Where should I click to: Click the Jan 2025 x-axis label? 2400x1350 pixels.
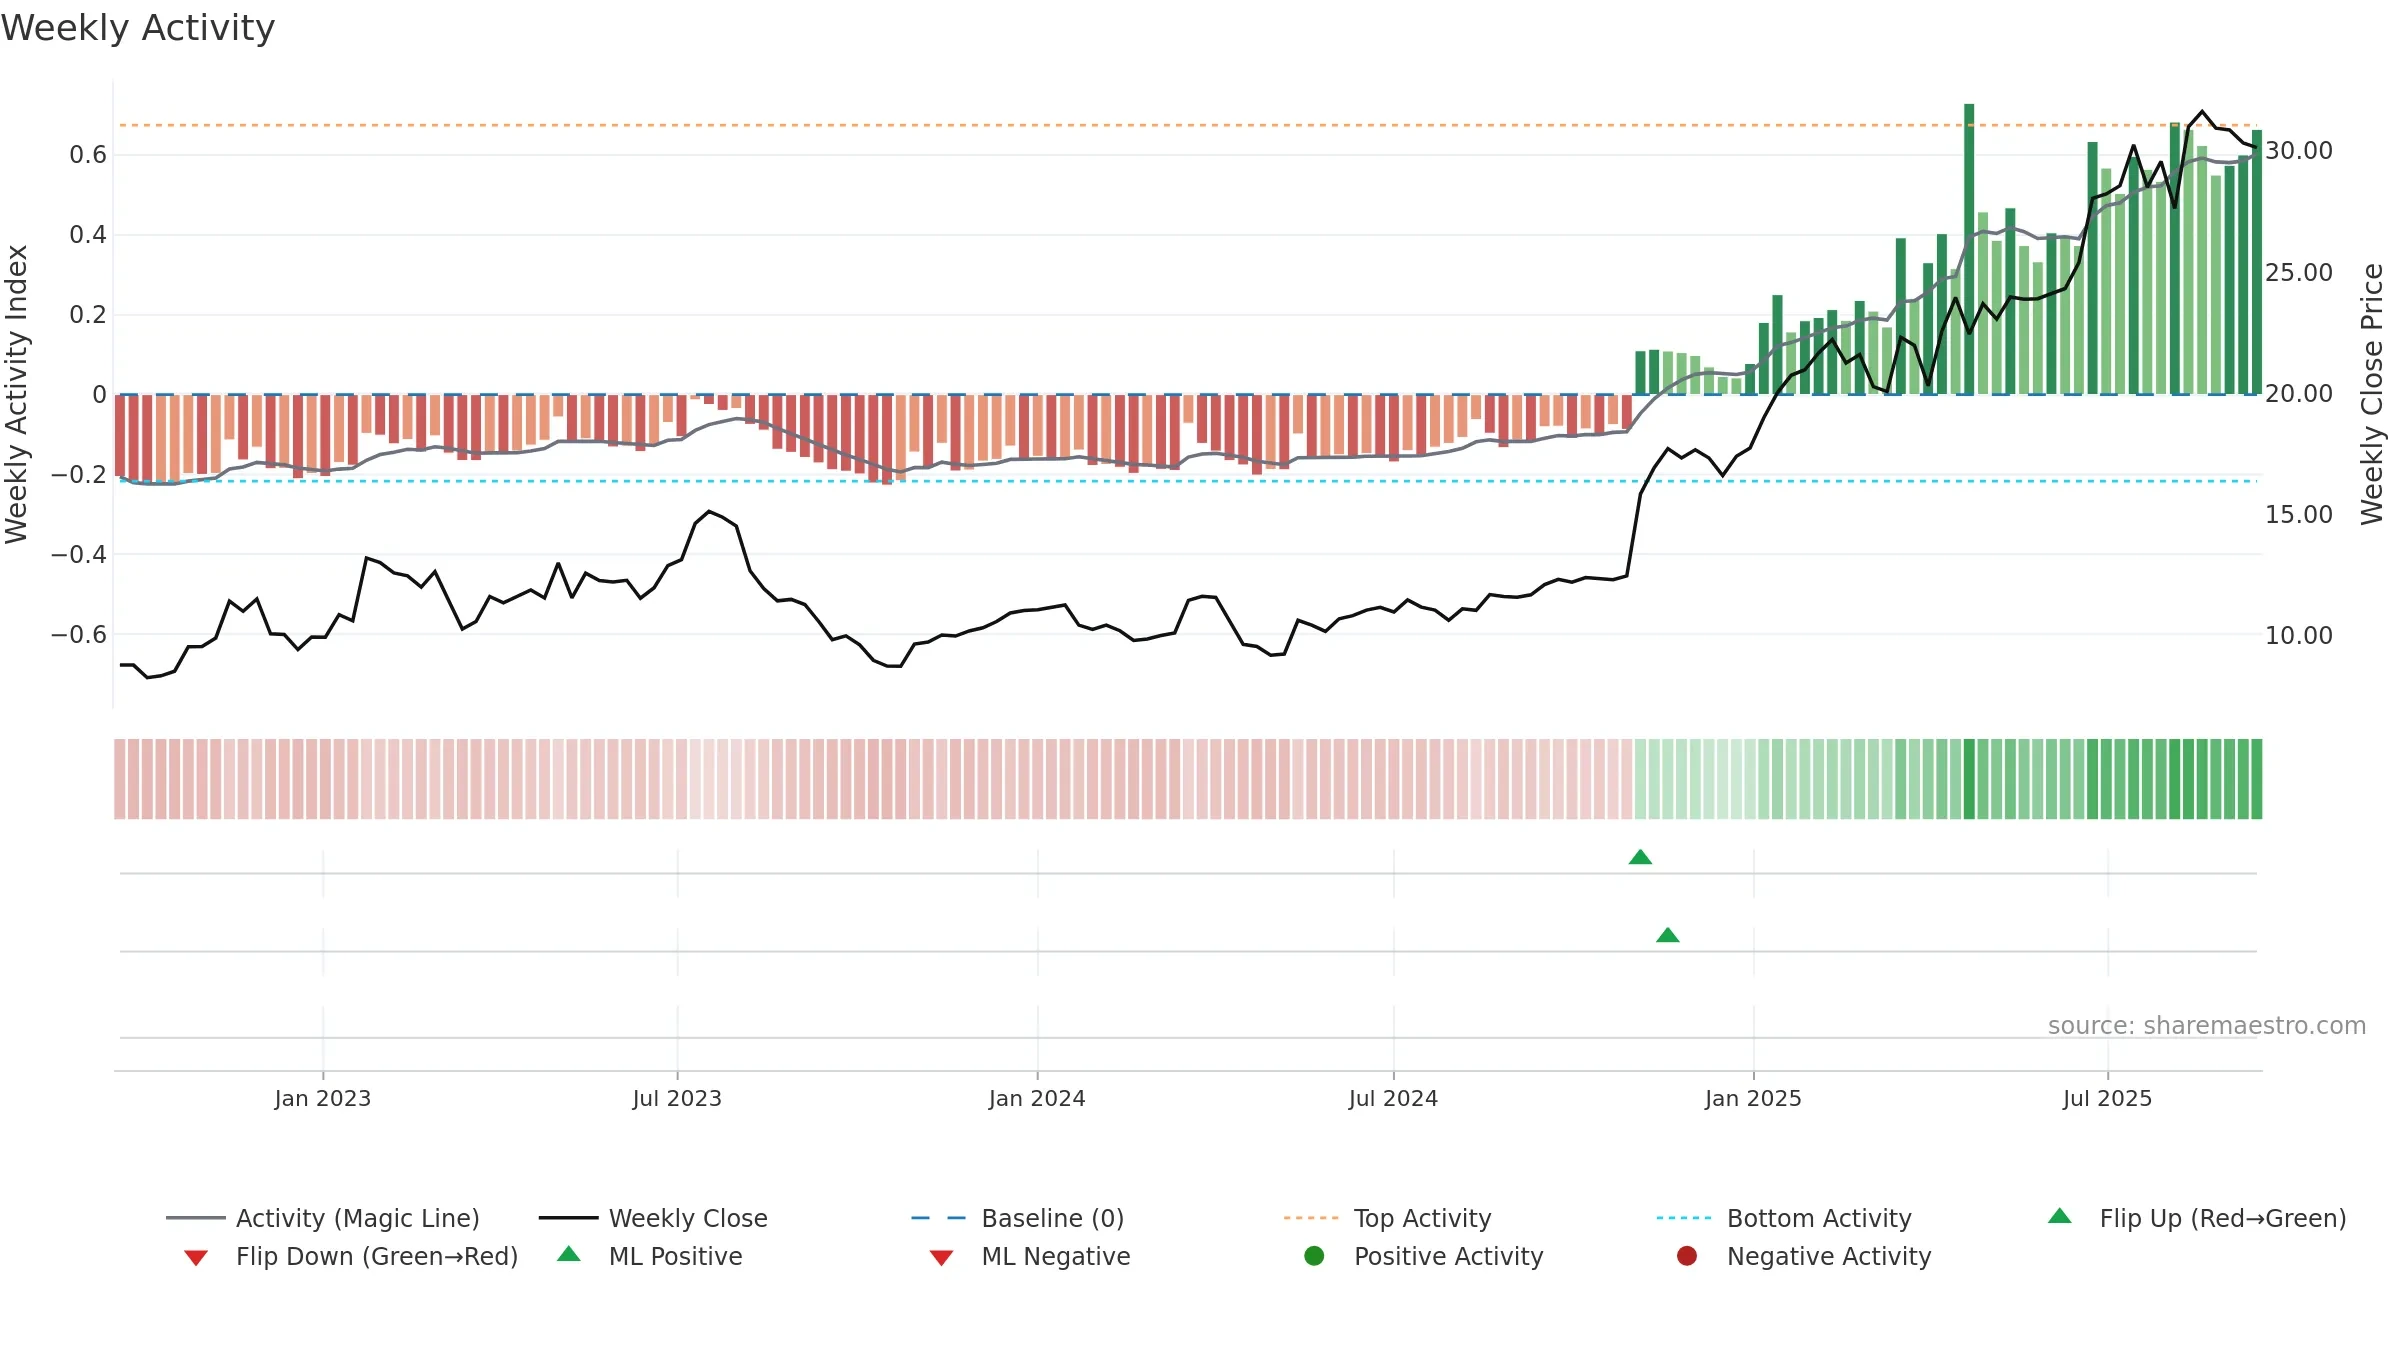(1753, 1099)
